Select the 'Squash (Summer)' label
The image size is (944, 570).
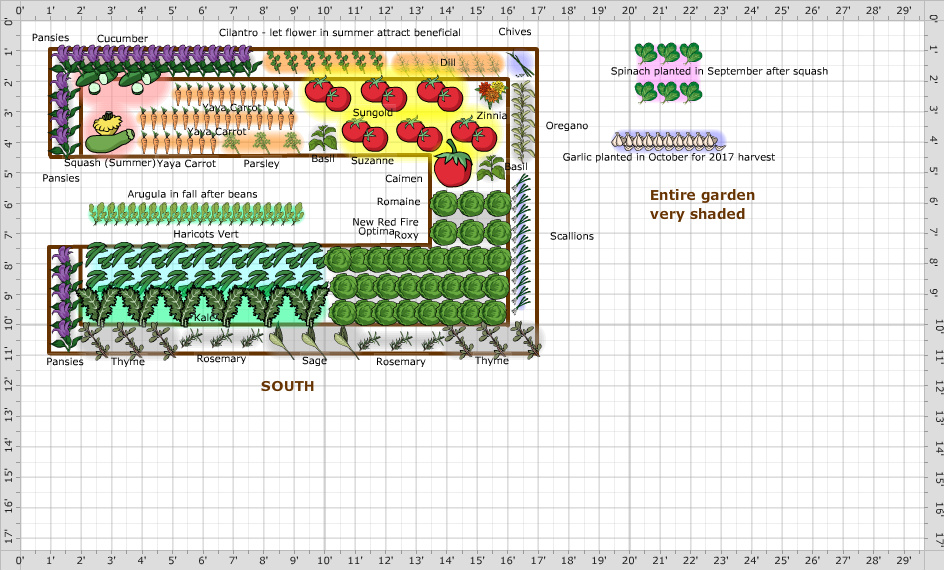coord(110,163)
